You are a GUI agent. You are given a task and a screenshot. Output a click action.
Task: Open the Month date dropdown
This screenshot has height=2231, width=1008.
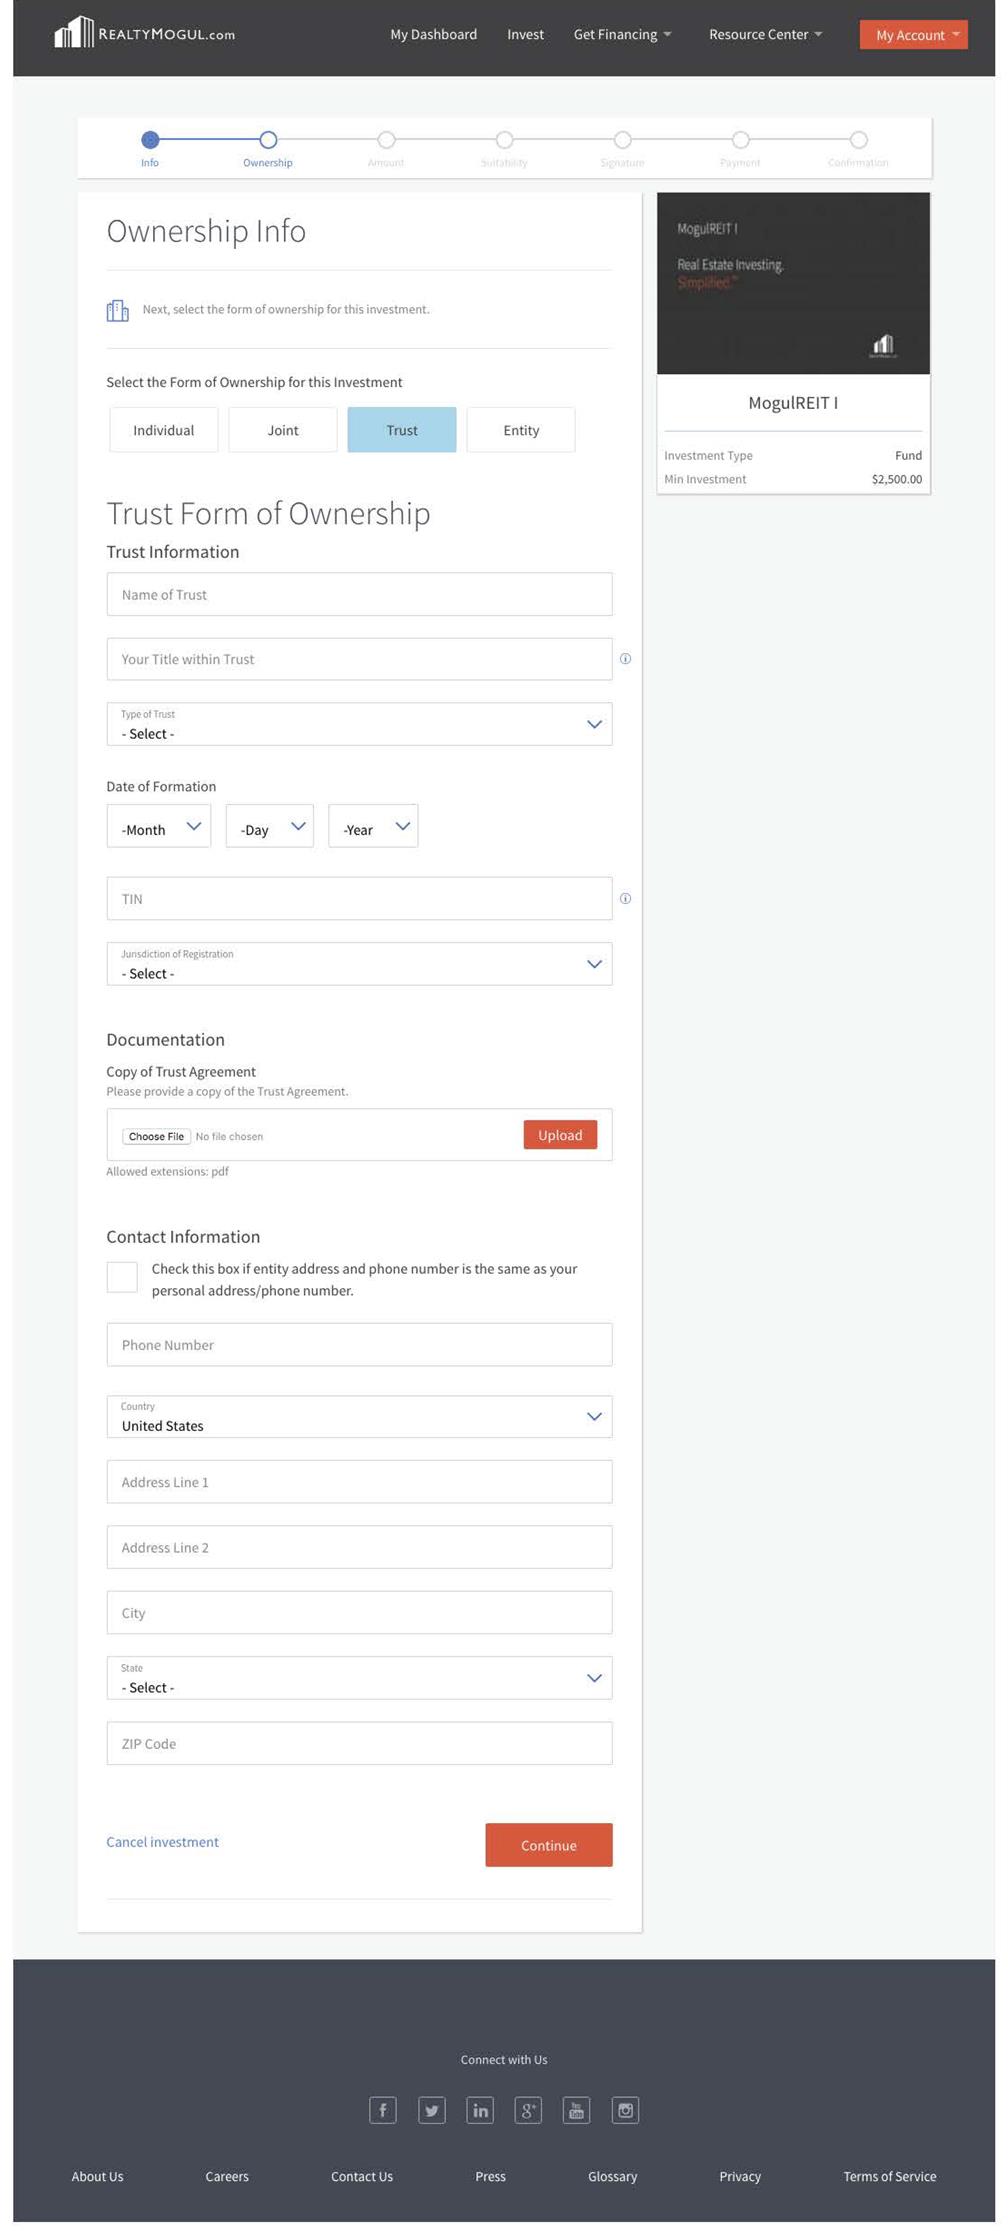click(159, 827)
